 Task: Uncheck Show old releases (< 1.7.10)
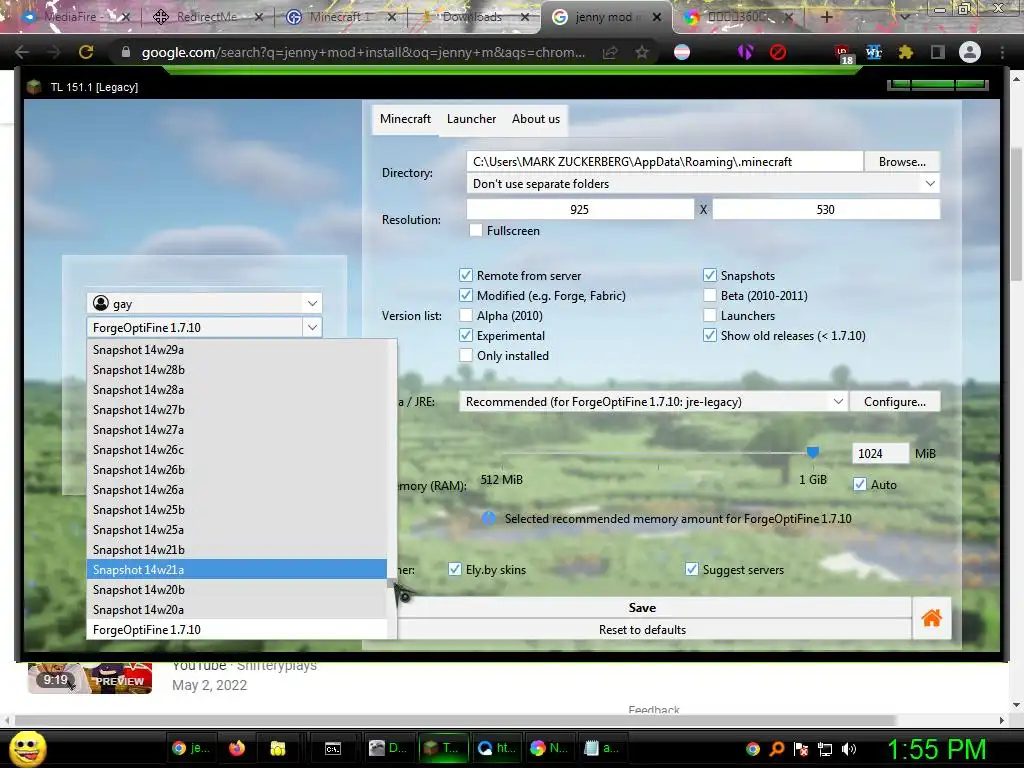(x=710, y=336)
